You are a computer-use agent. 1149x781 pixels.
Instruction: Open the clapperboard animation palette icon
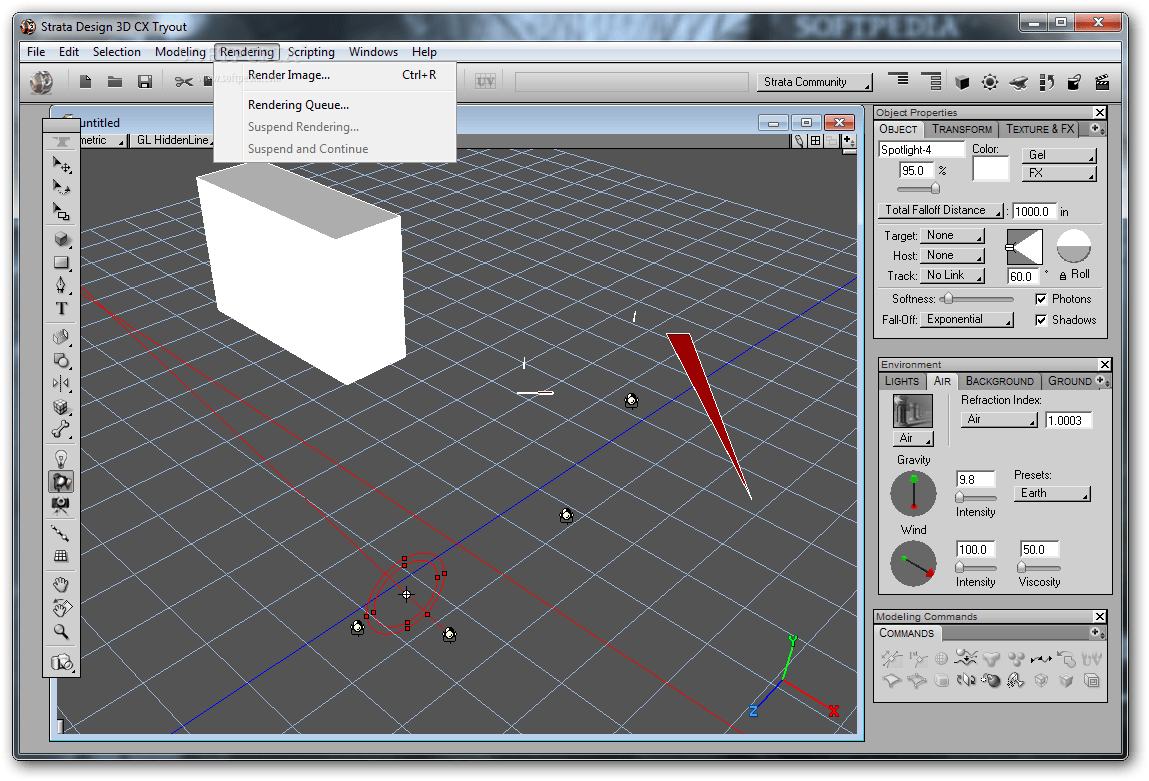tap(1101, 82)
